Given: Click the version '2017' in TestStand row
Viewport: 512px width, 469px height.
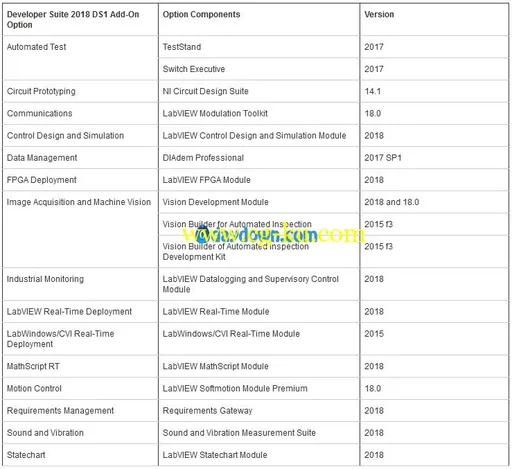Looking at the screenshot, I should pyautogui.click(x=374, y=47).
